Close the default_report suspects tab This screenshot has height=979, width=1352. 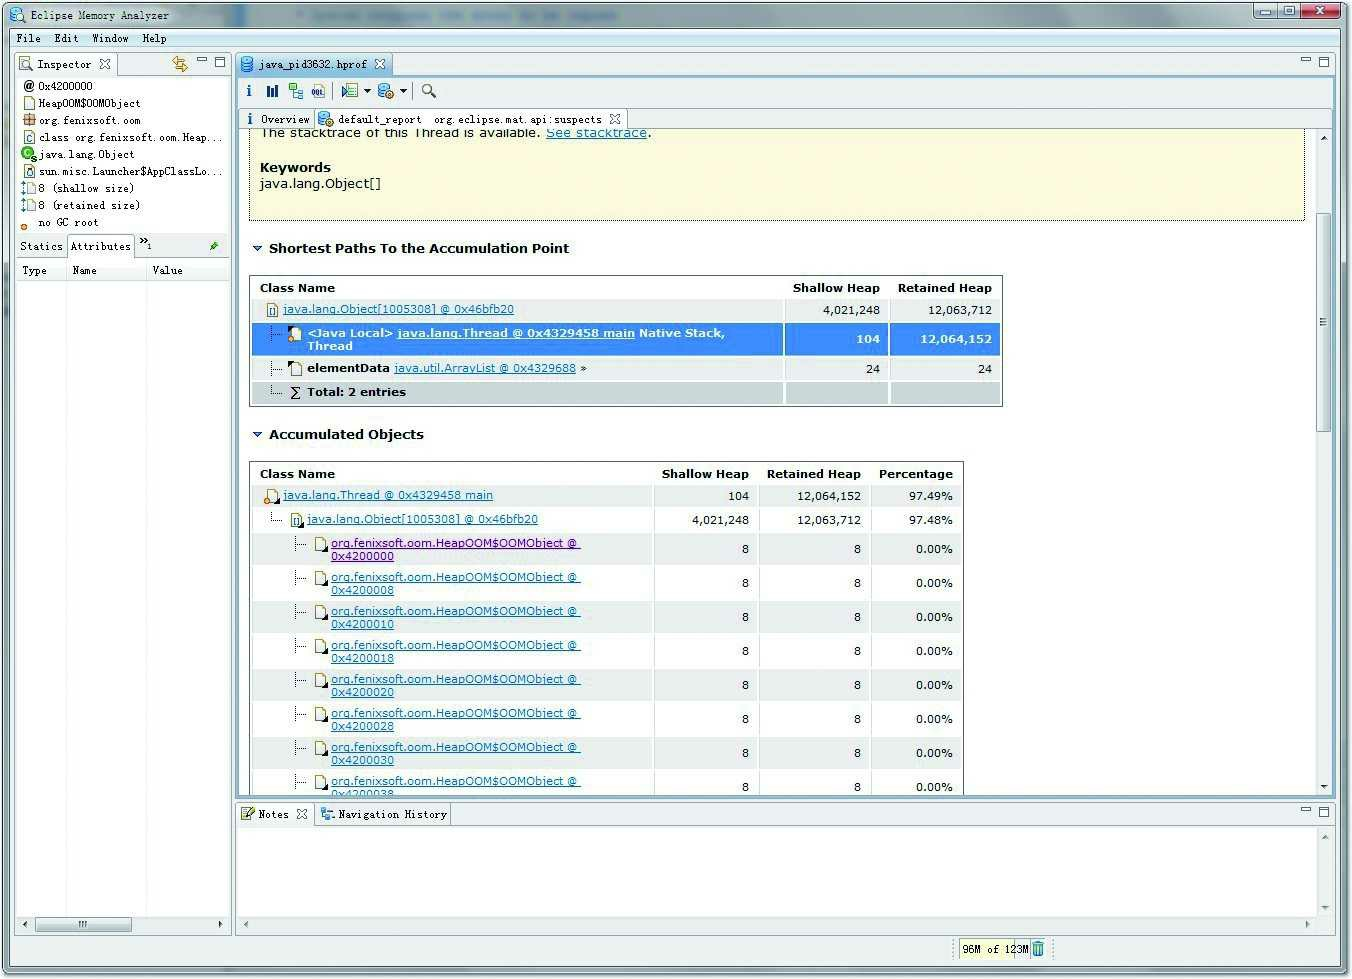(x=615, y=118)
